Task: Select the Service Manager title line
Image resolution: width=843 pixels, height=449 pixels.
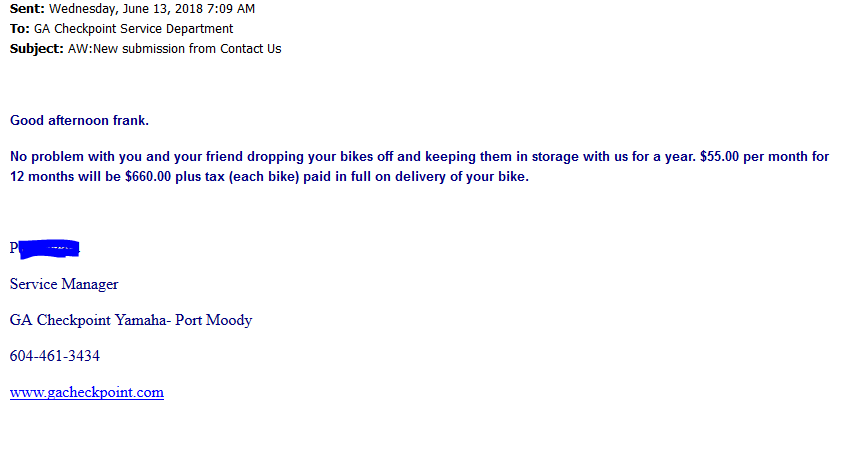Action: pos(64,284)
